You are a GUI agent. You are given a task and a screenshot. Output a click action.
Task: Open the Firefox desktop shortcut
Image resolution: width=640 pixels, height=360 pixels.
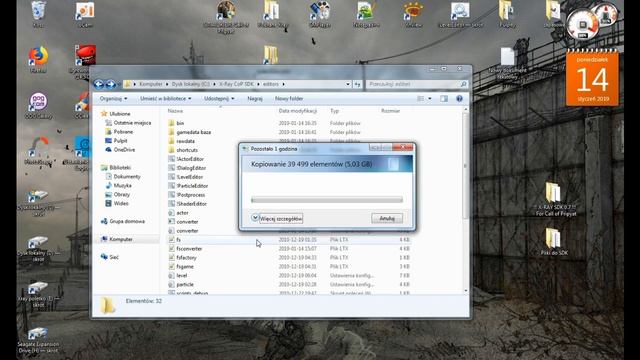[38, 60]
